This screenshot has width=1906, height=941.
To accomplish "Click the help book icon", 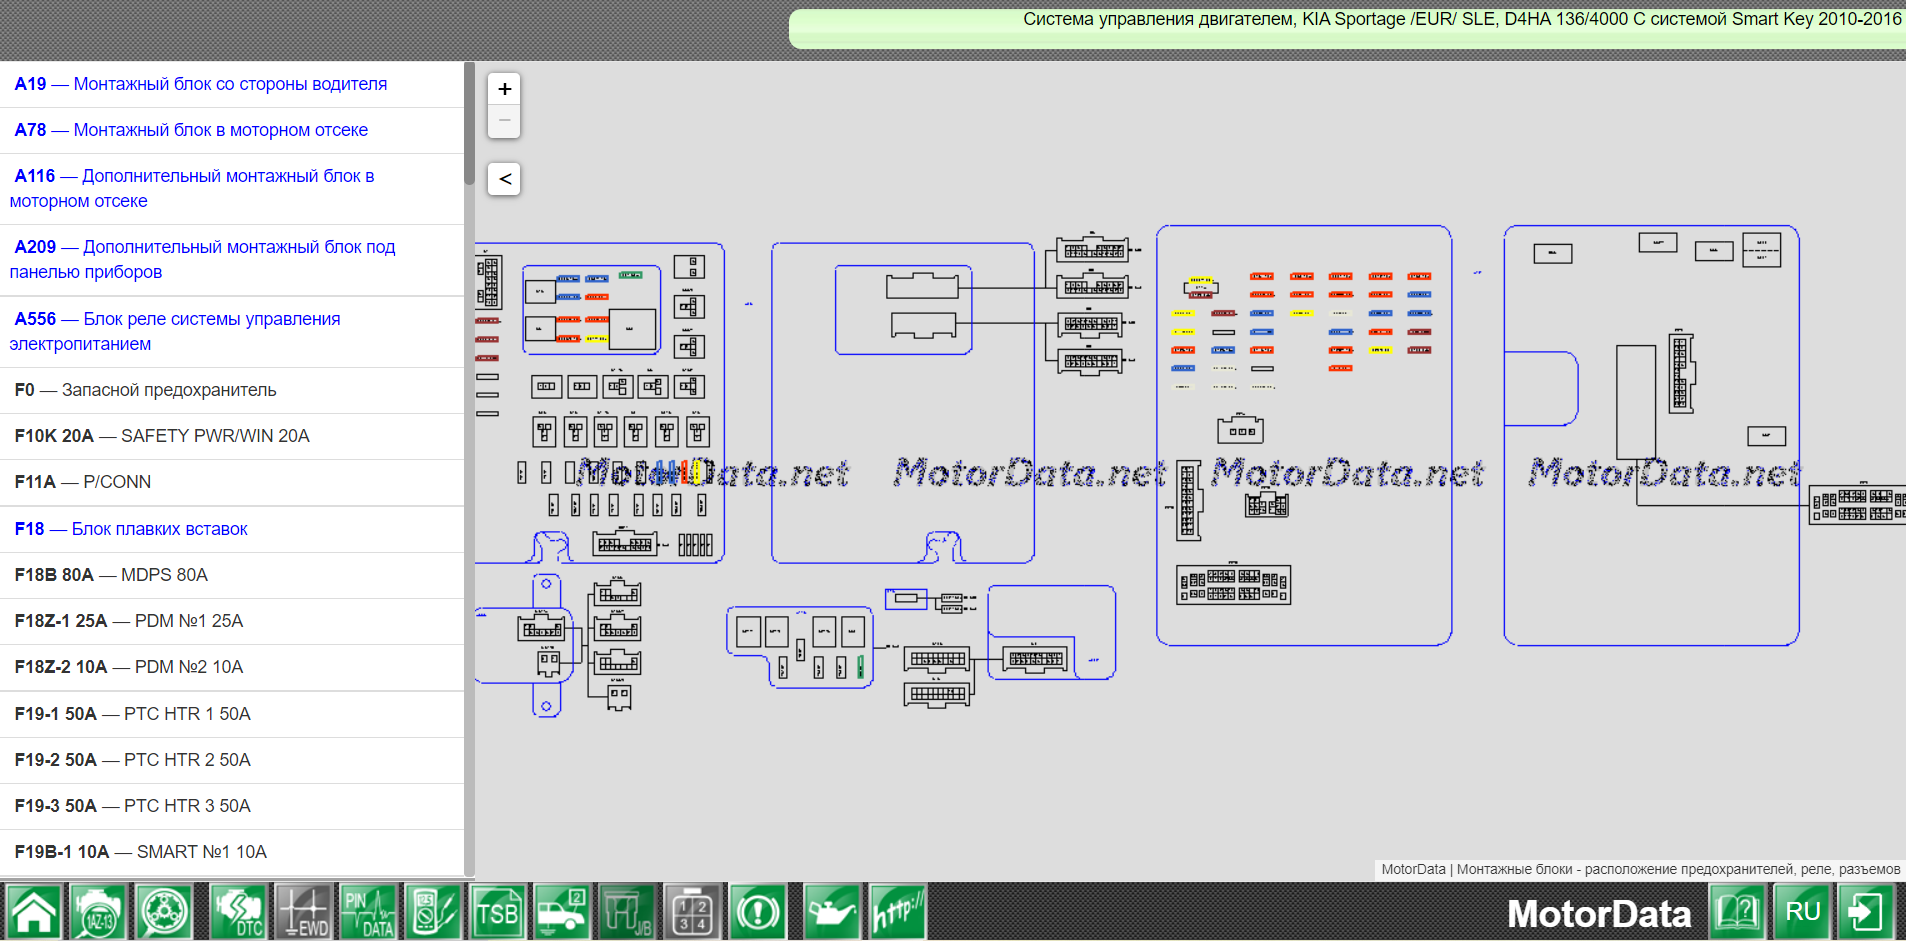I will 1737,912.
